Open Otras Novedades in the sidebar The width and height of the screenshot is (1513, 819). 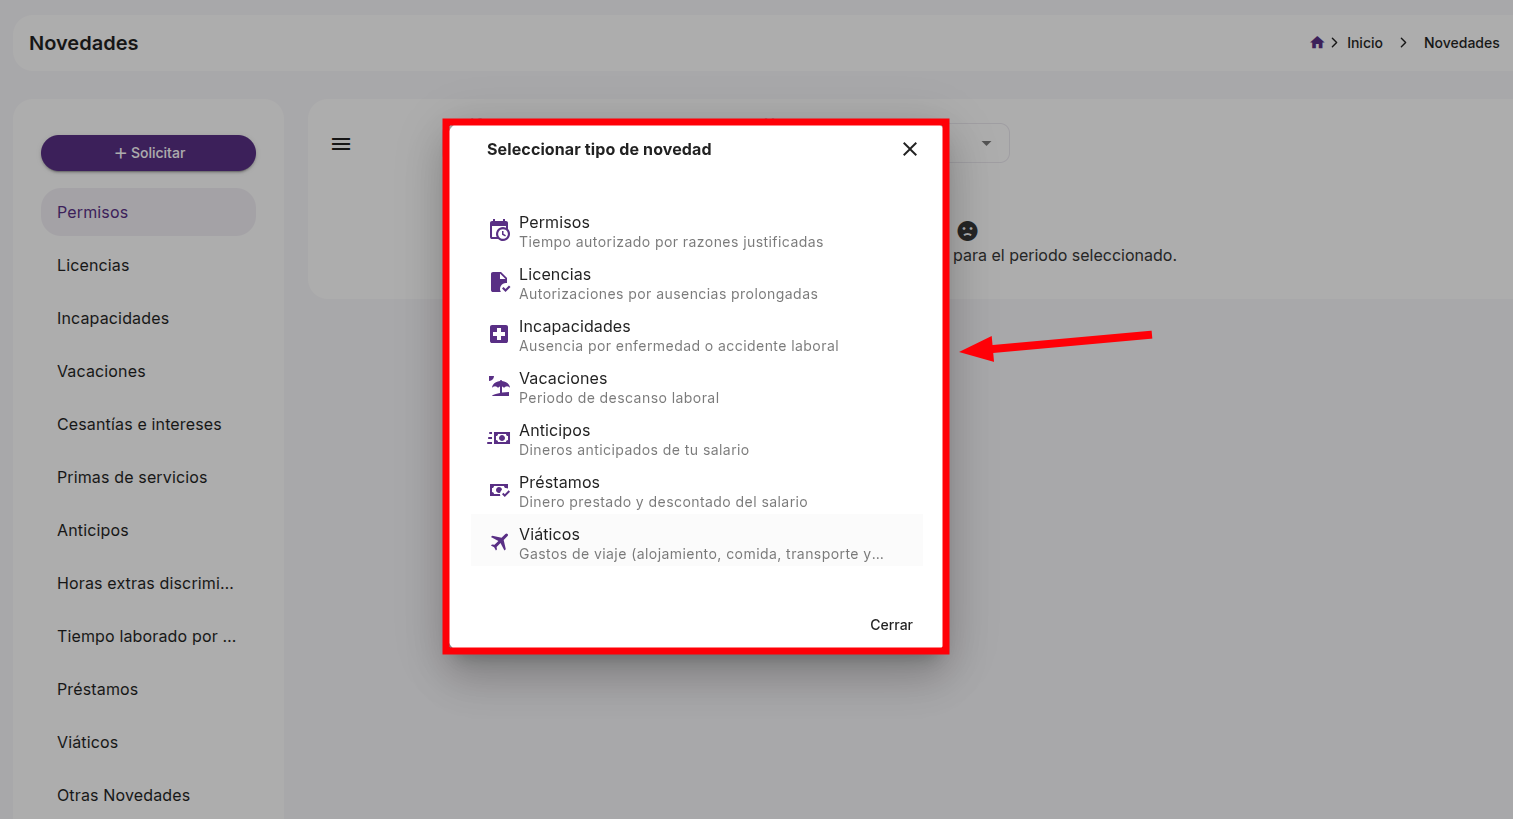[148, 795]
